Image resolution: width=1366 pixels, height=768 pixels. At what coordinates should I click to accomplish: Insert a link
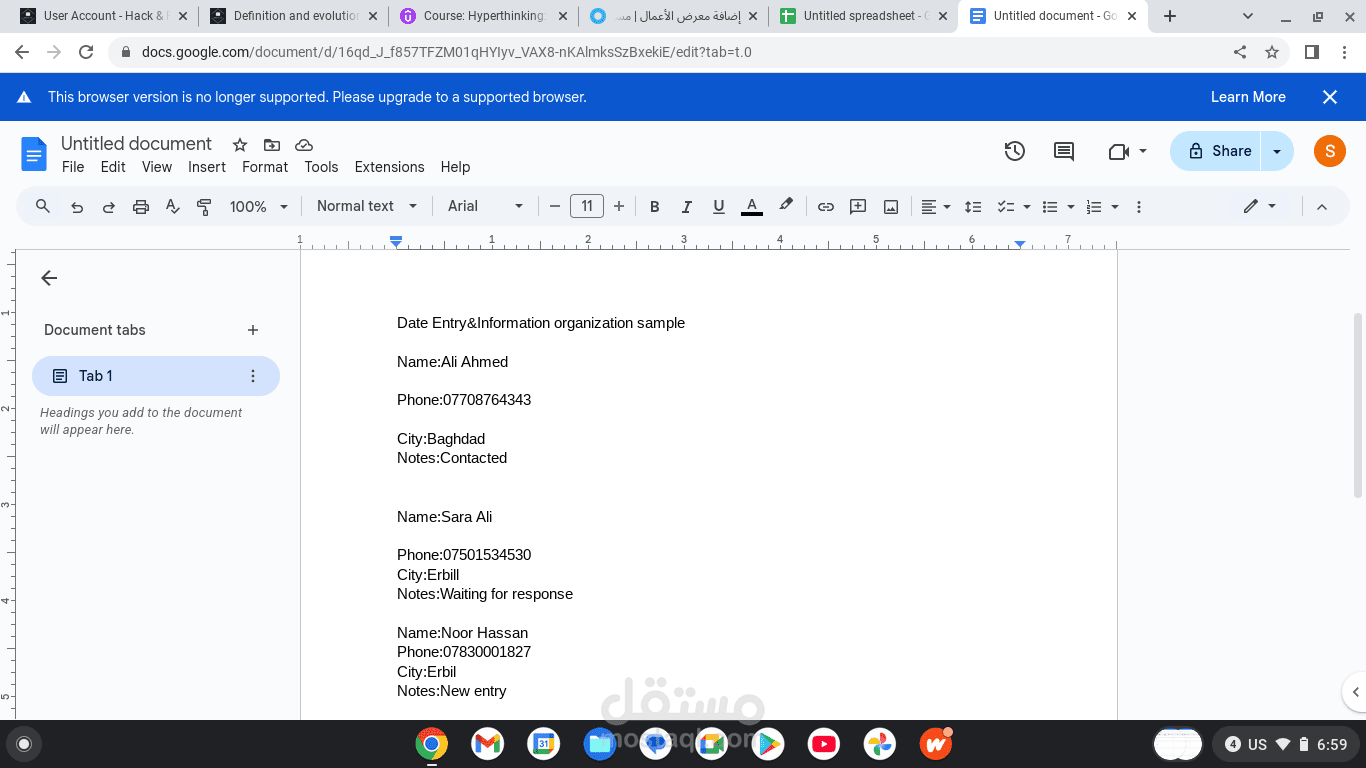click(826, 207)
